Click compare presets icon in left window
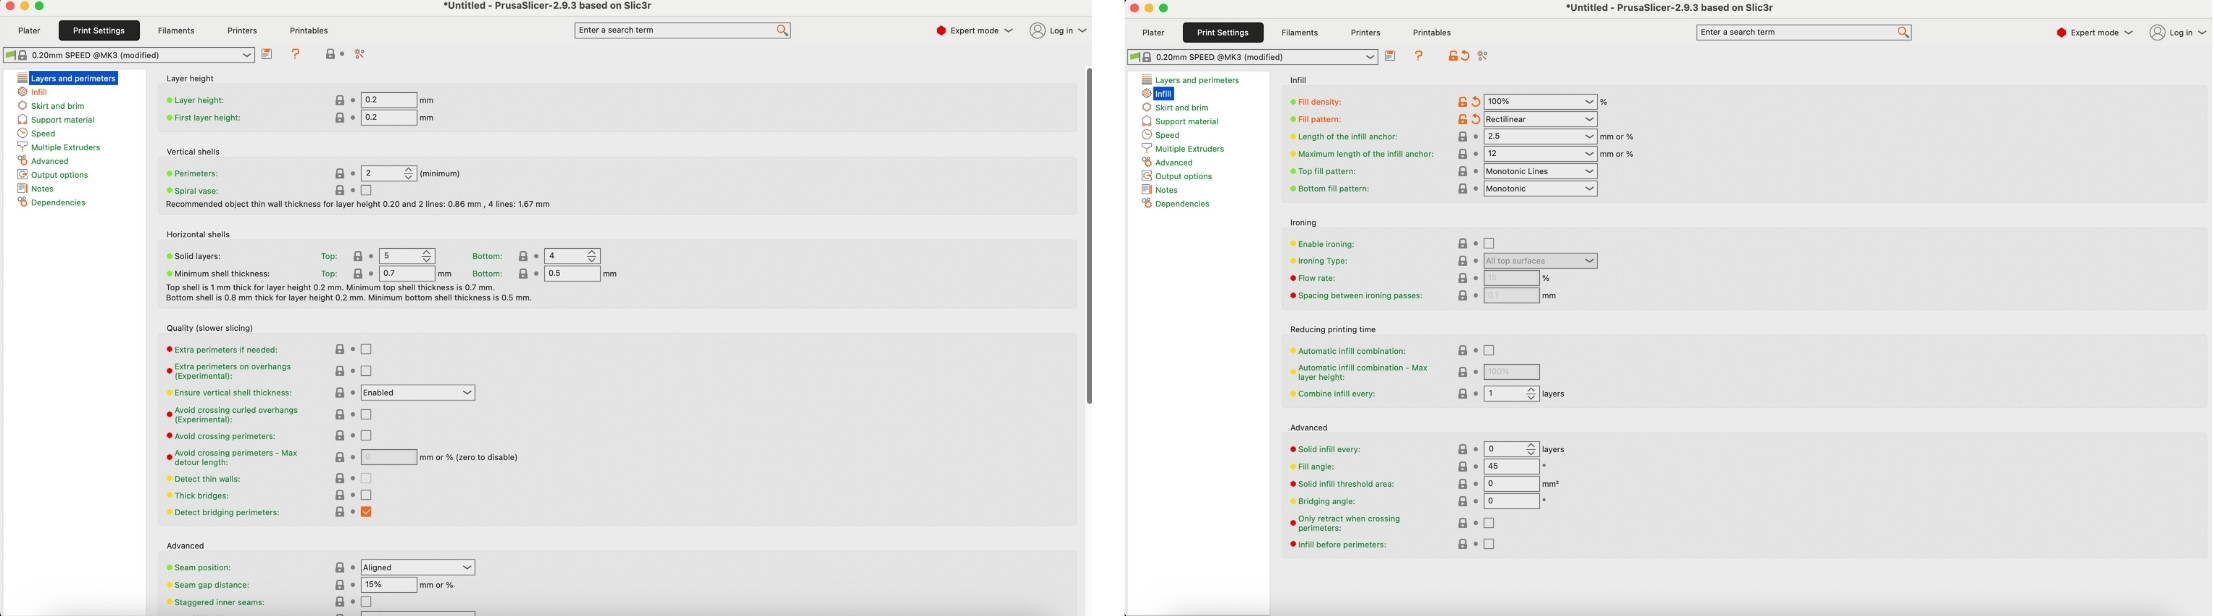 tap(361, 55)
